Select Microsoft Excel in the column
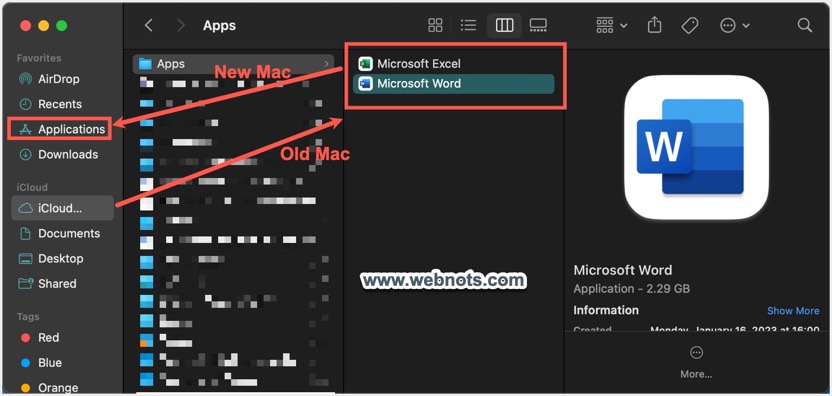Screen dimensions: 832x396 pyautogui.click(x=454, y=64)
